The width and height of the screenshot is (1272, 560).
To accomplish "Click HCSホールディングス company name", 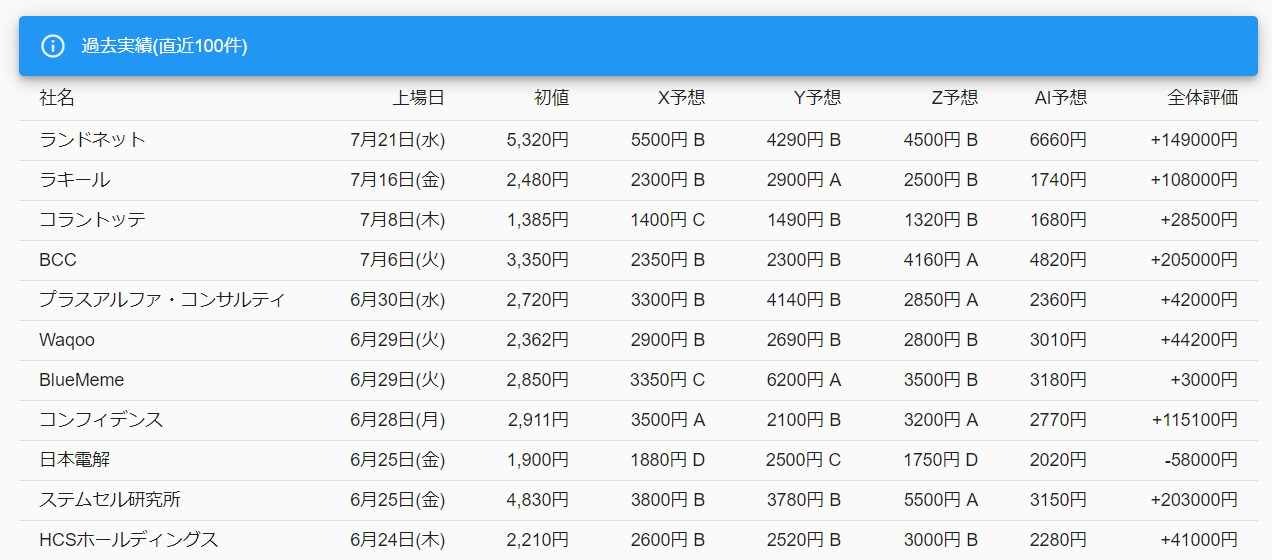I will pos(128,540).
